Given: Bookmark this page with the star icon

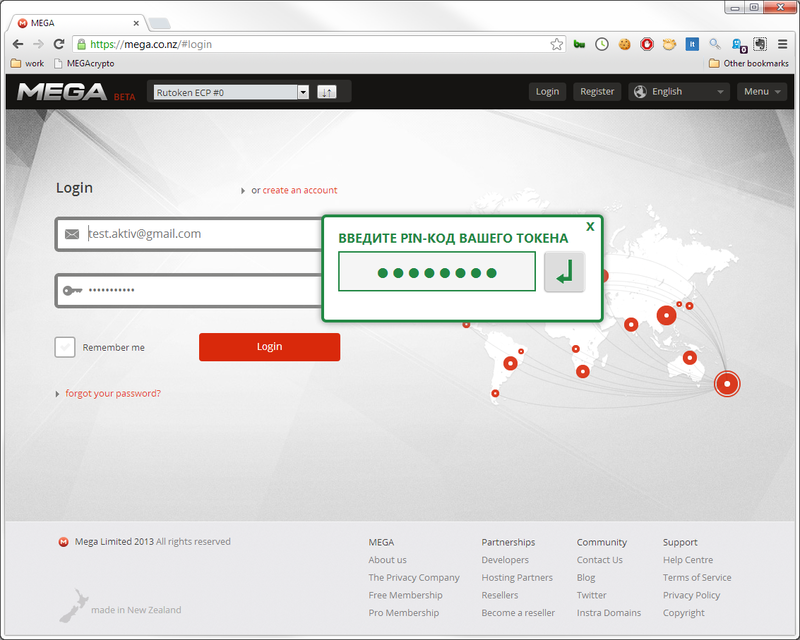Looking at the screenshot, I should [x=557, y=44].
